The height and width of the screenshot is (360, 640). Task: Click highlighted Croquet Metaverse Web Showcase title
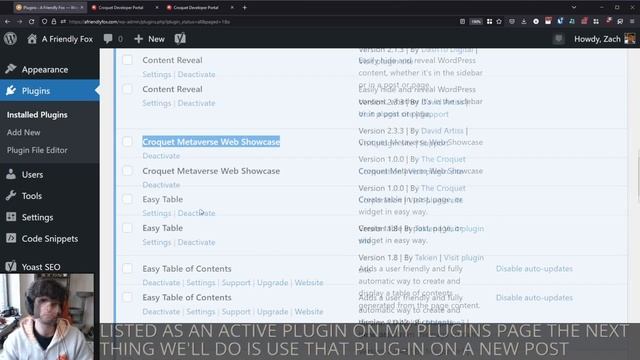pyautogui.click(x=211, y=142)
